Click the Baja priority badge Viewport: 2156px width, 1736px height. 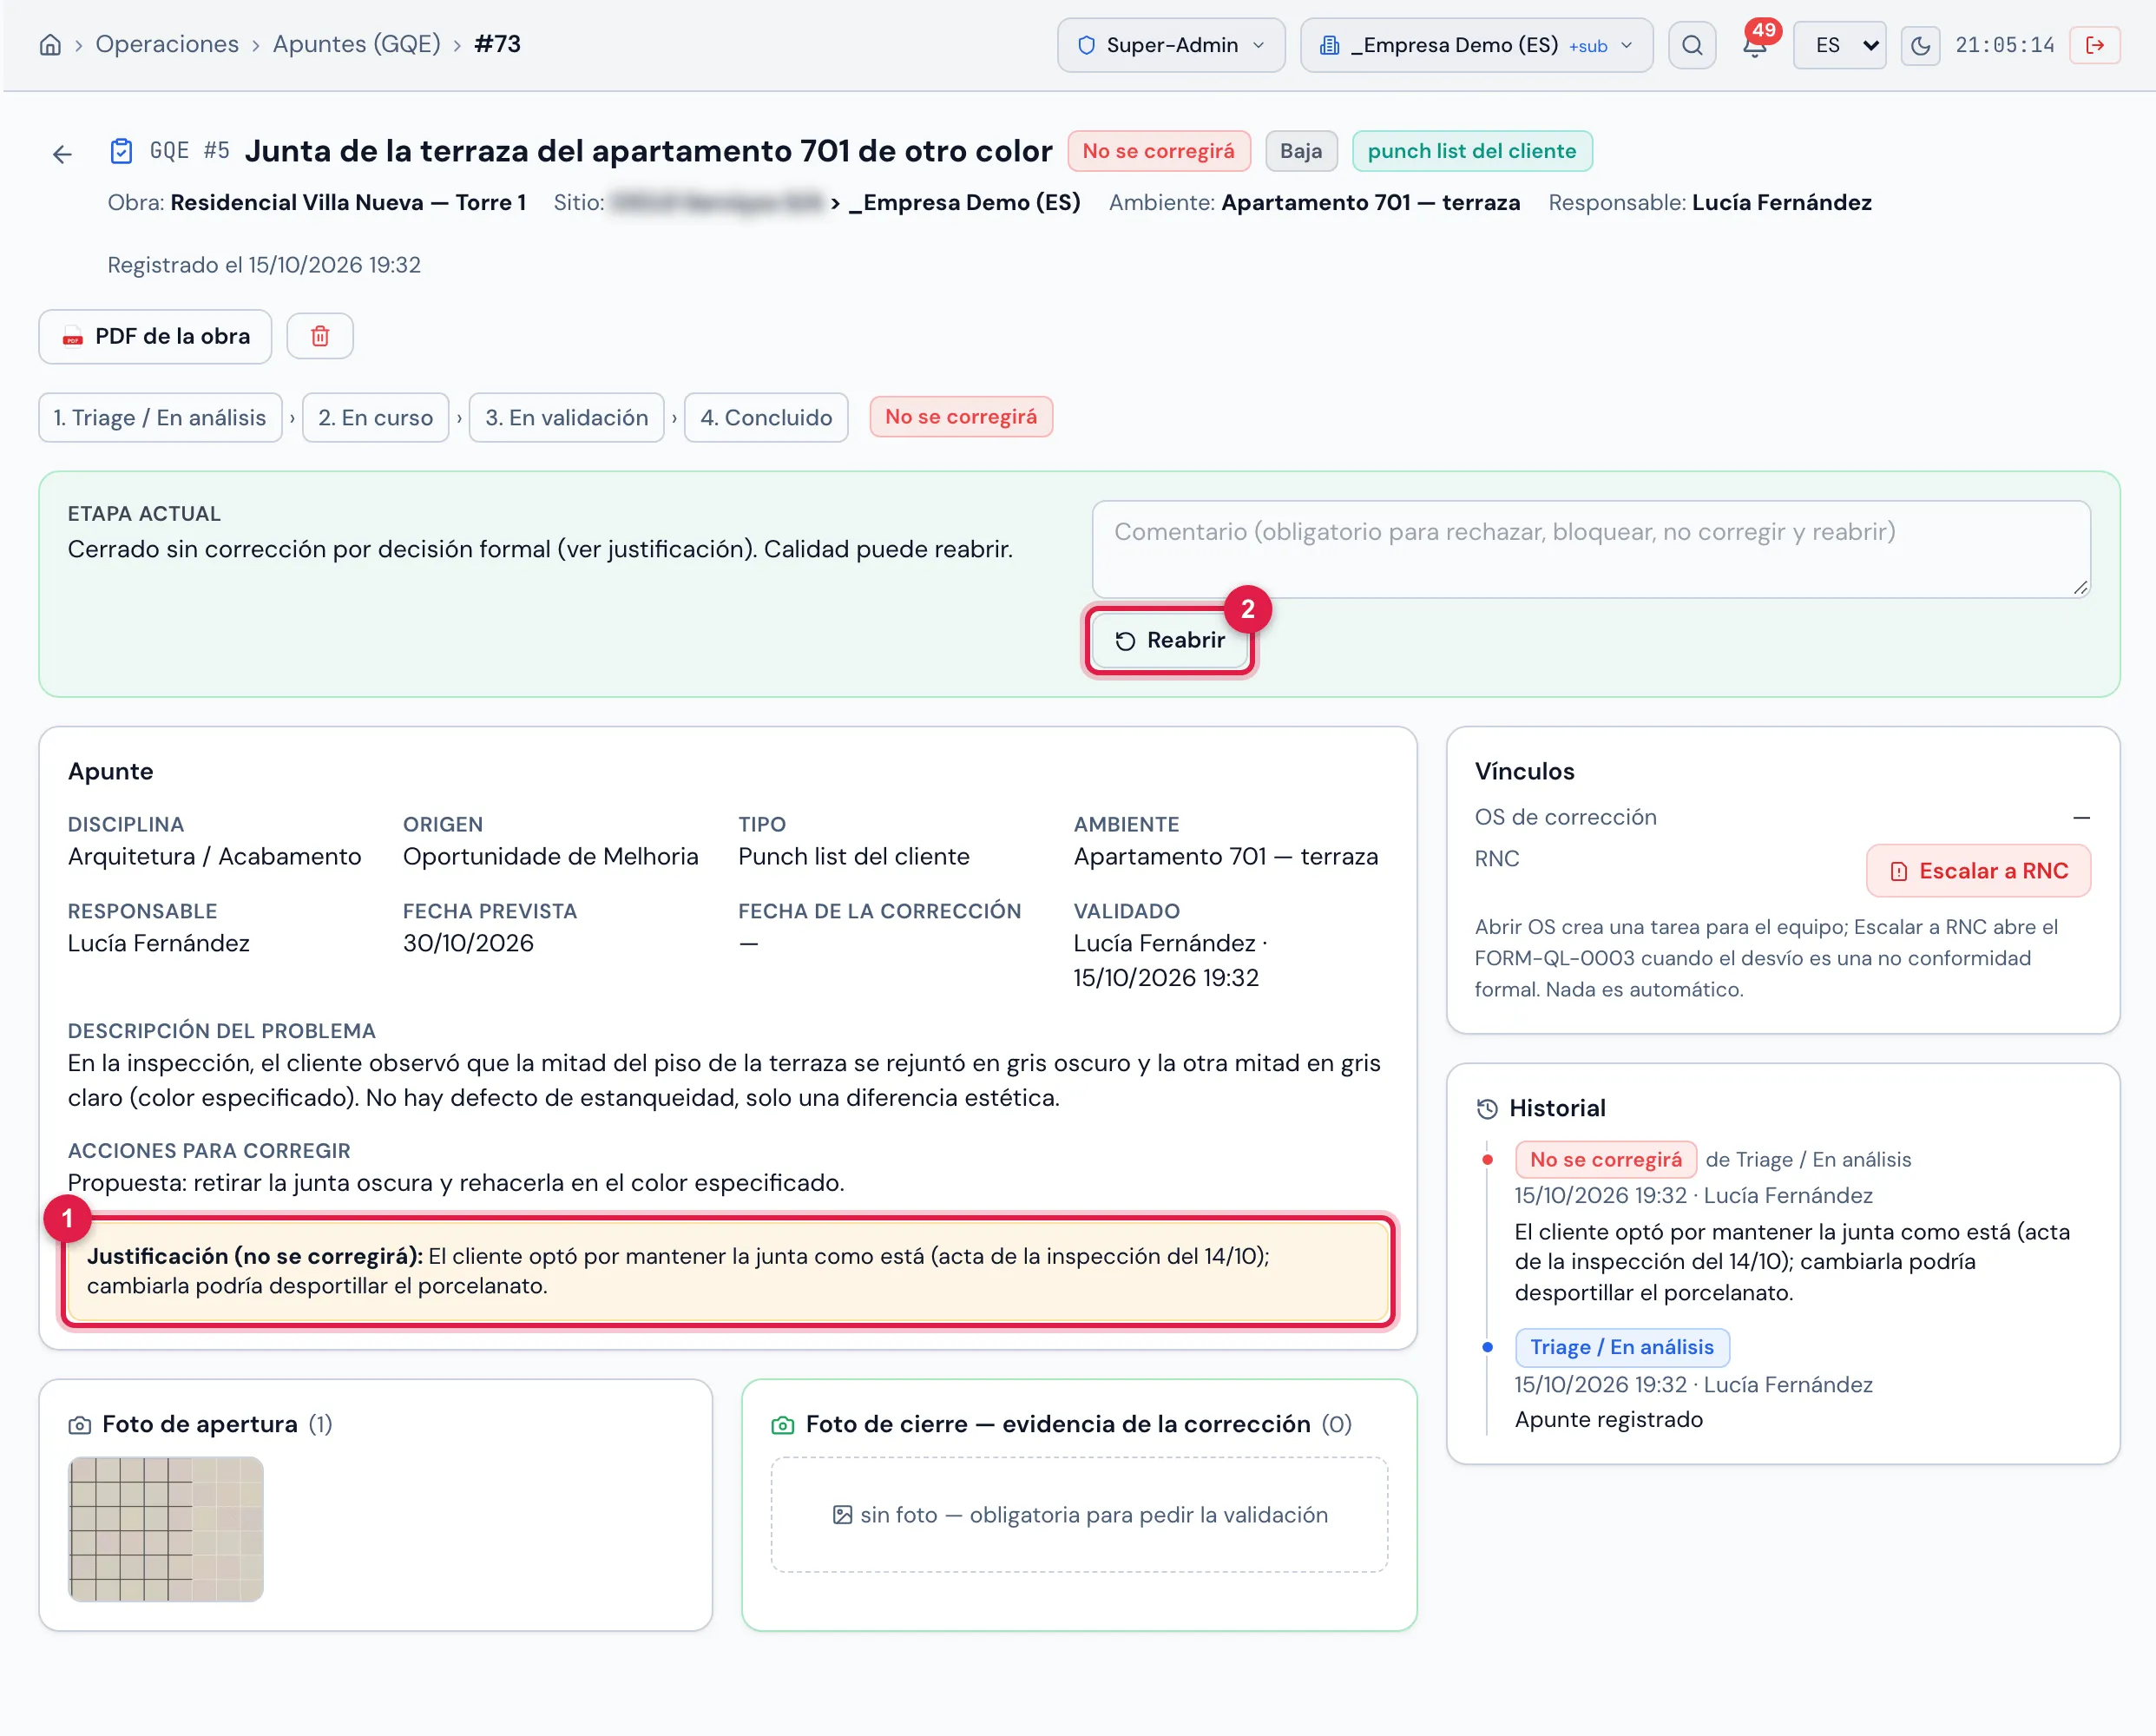[x=1301, y=151]
